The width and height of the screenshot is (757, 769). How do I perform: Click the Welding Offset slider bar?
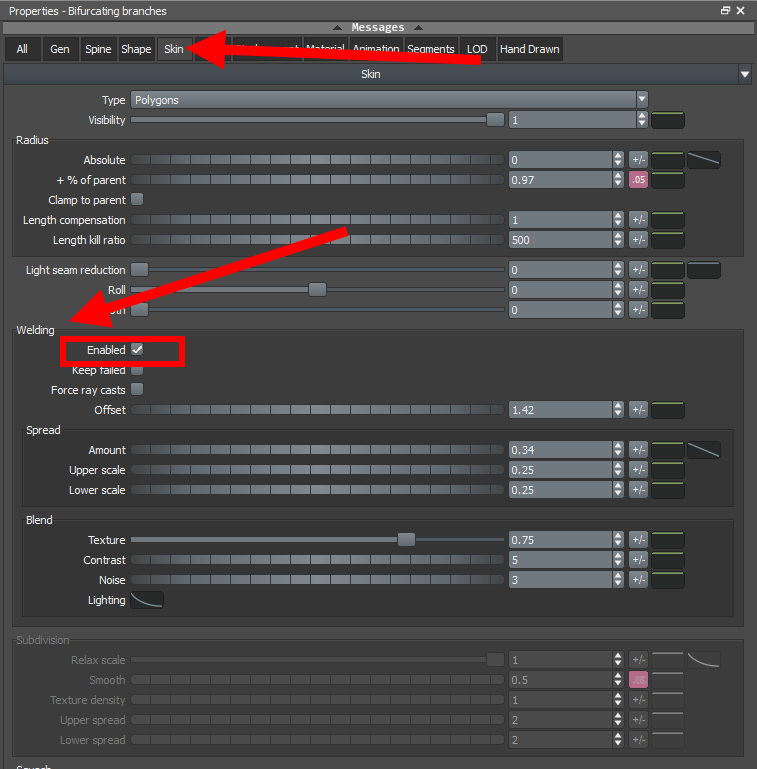[x=317, y=410]
